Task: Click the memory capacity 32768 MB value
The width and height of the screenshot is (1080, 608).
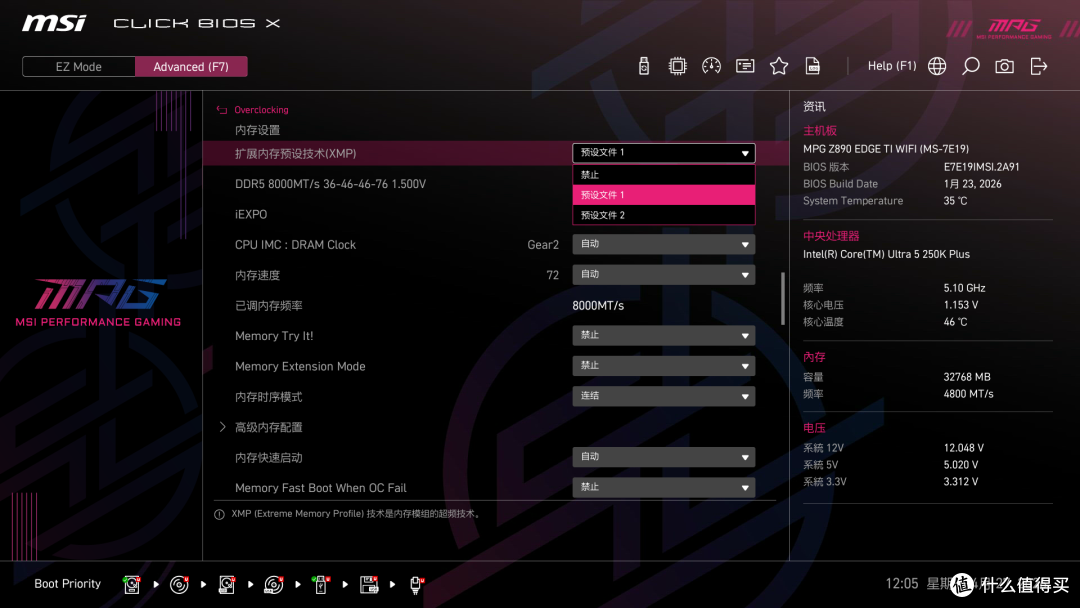Action: tap(967, 377)
